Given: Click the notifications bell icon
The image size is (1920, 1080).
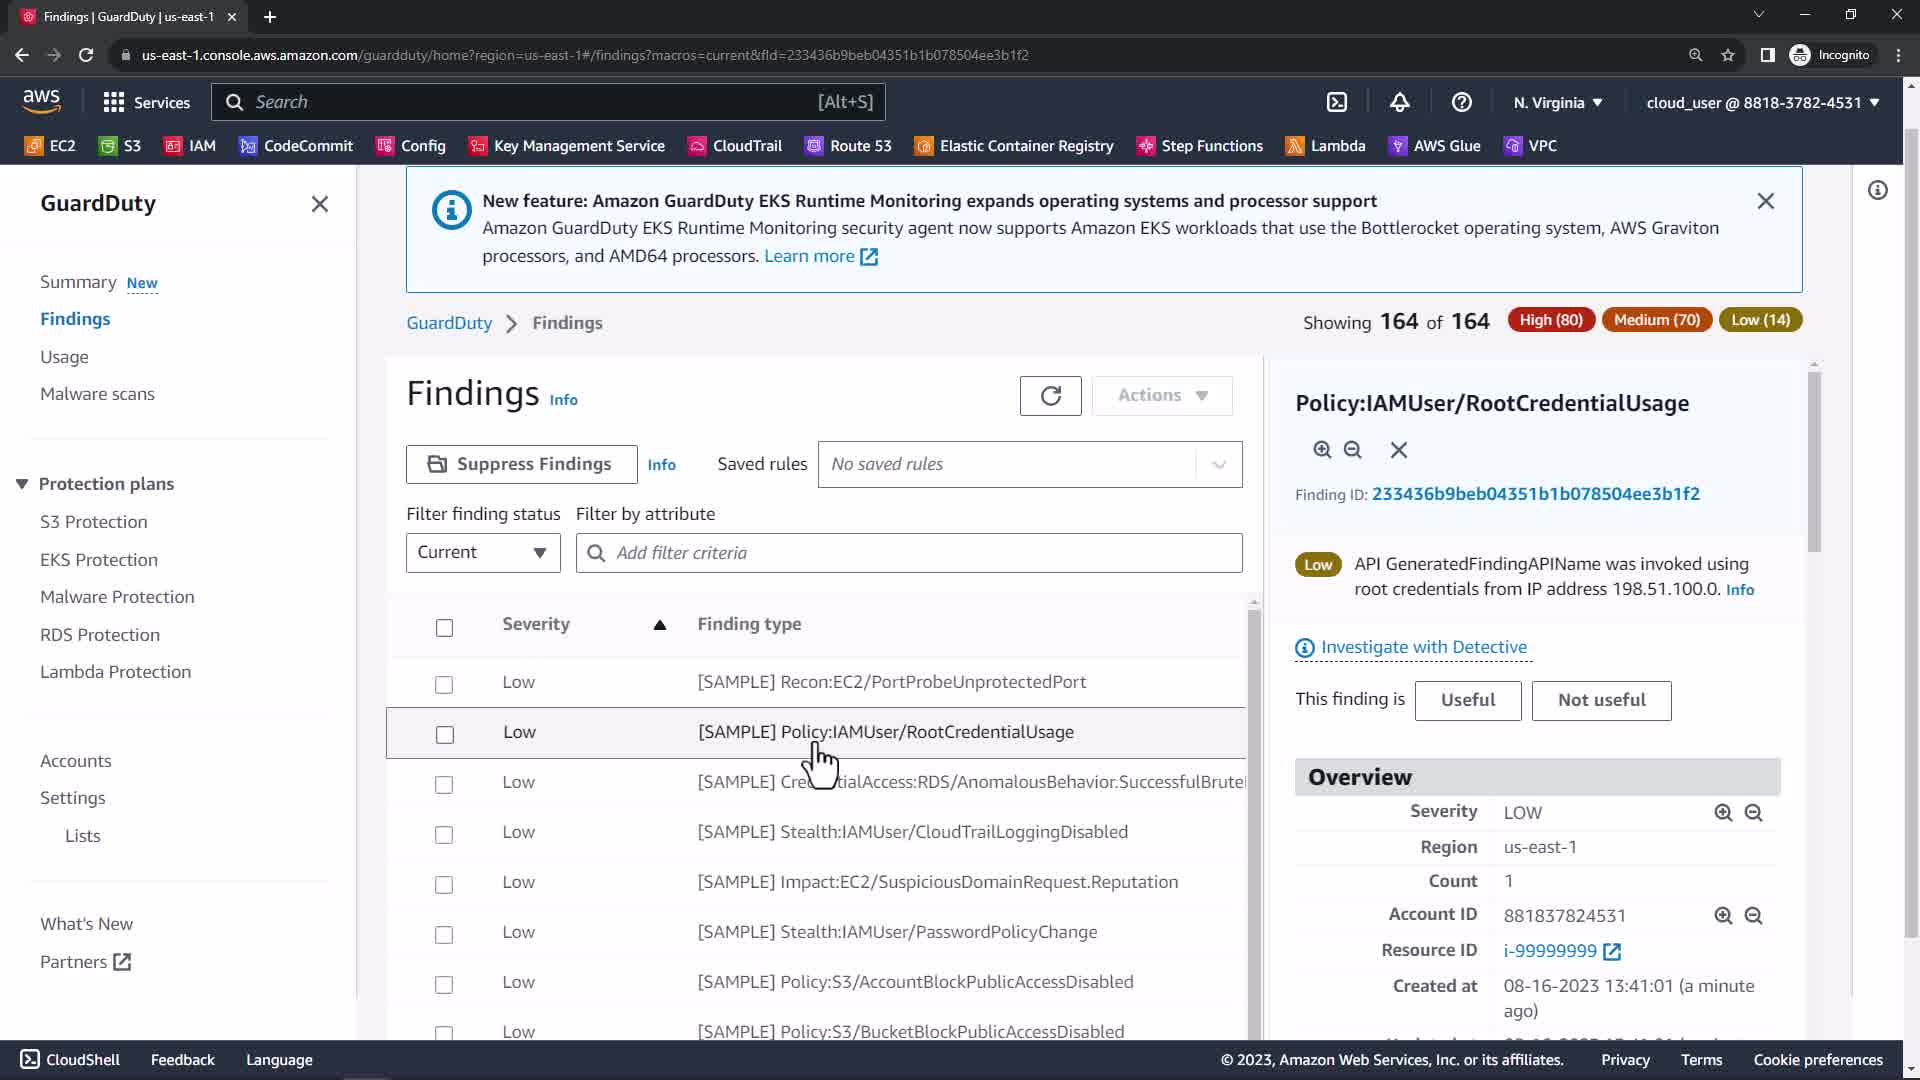Looking at the screenshot, I should (1400, 102).
